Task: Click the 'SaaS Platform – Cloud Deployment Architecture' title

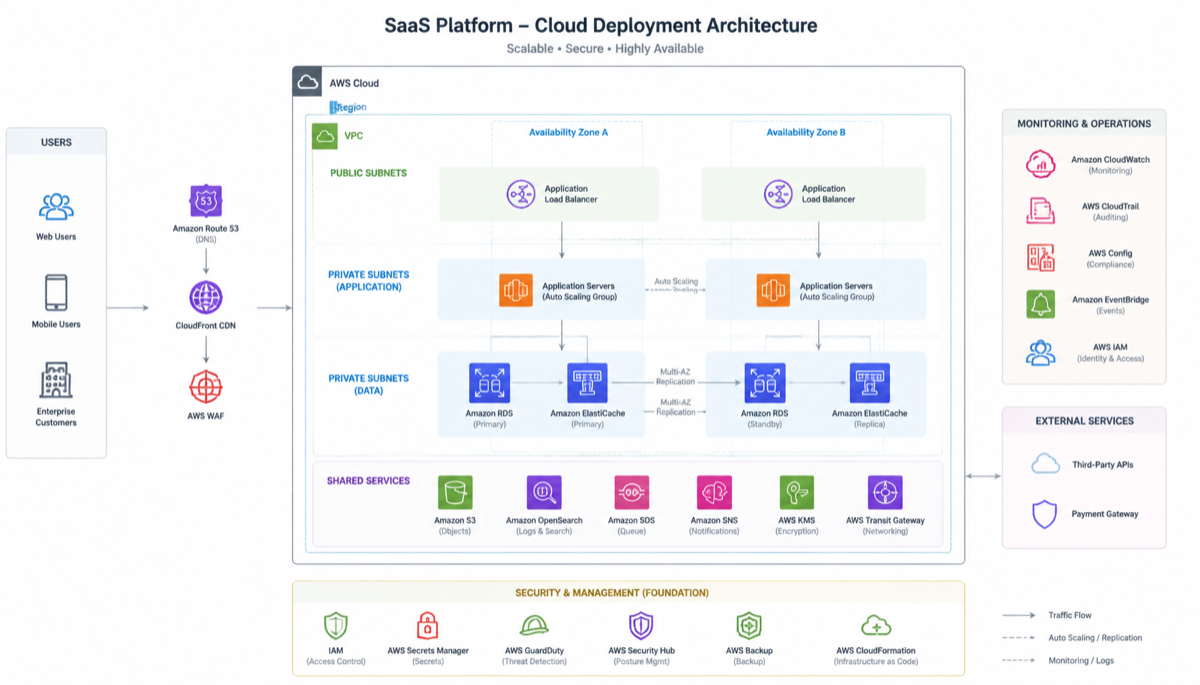Action: pyautogui.click(x=601, y=26)
